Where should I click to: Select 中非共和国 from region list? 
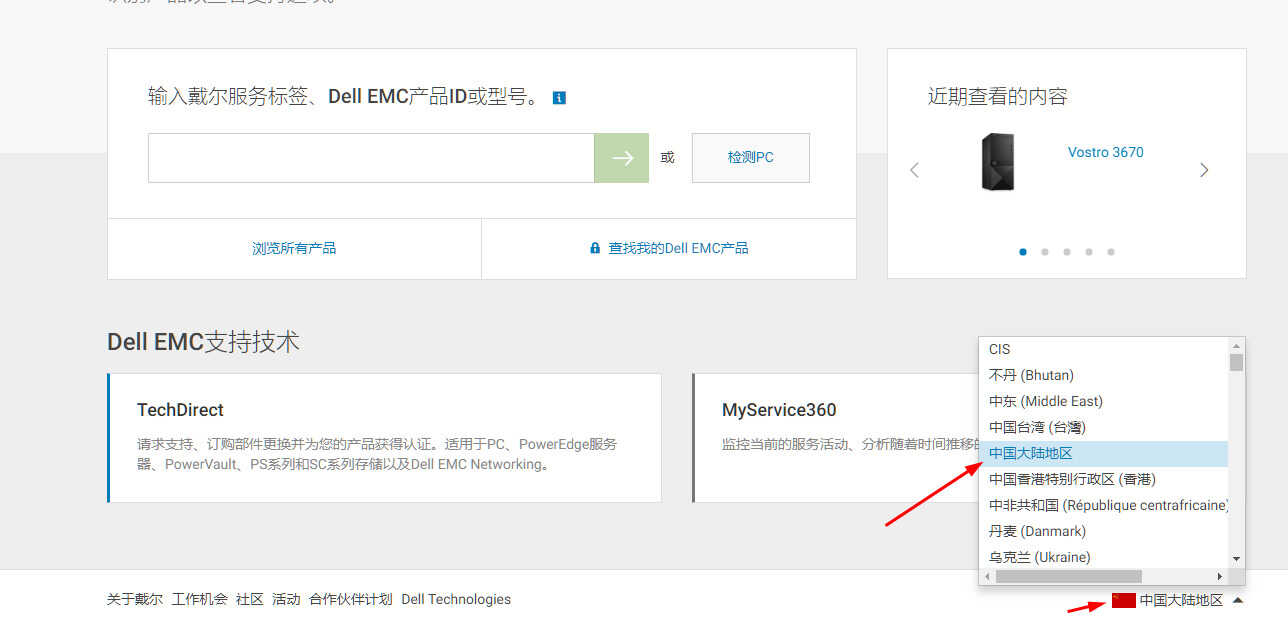1103,505
